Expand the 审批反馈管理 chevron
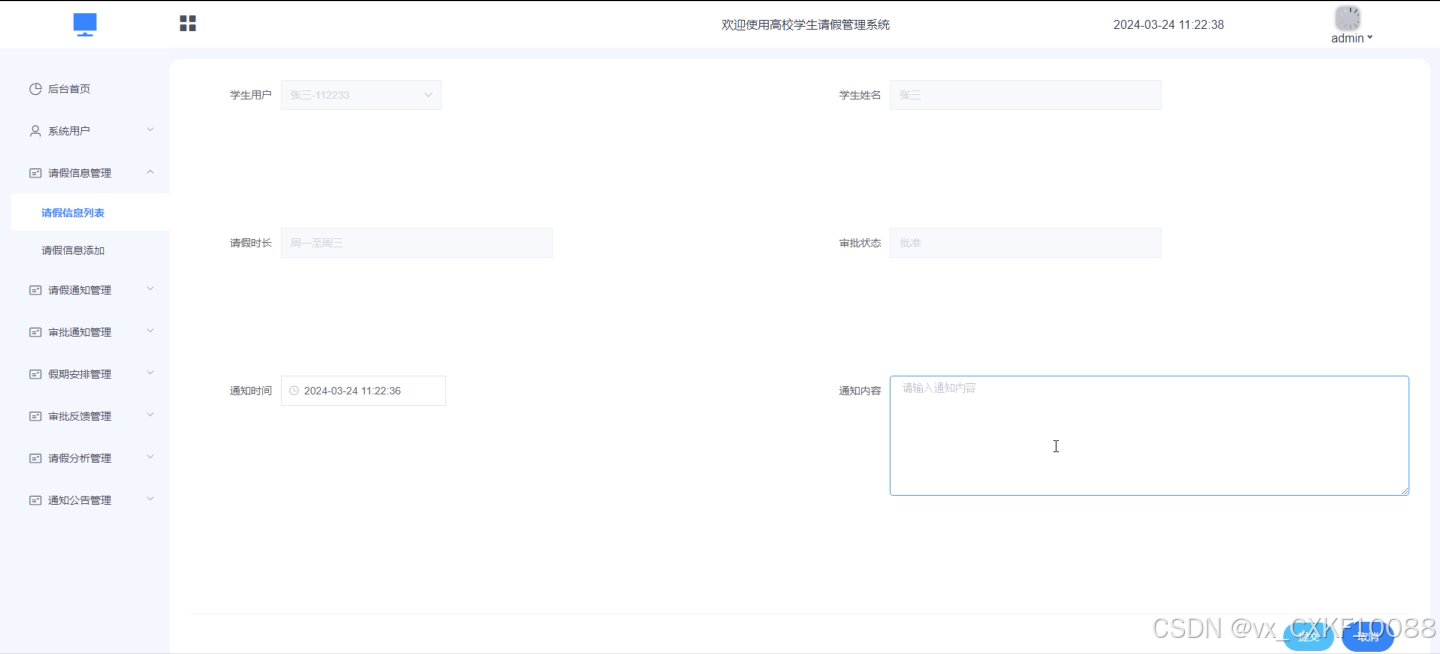Screen dimensions: 1440x654 pos(150,415)
